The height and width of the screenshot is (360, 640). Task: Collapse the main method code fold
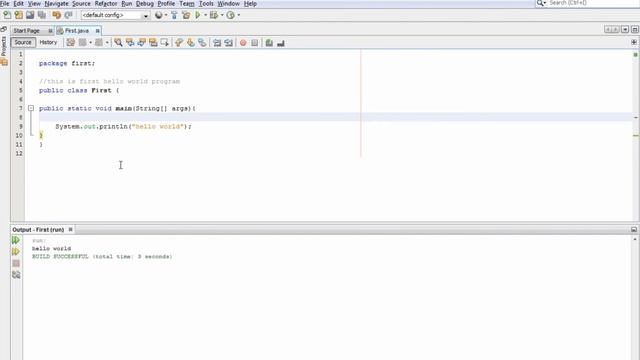(x=31, y=108)
